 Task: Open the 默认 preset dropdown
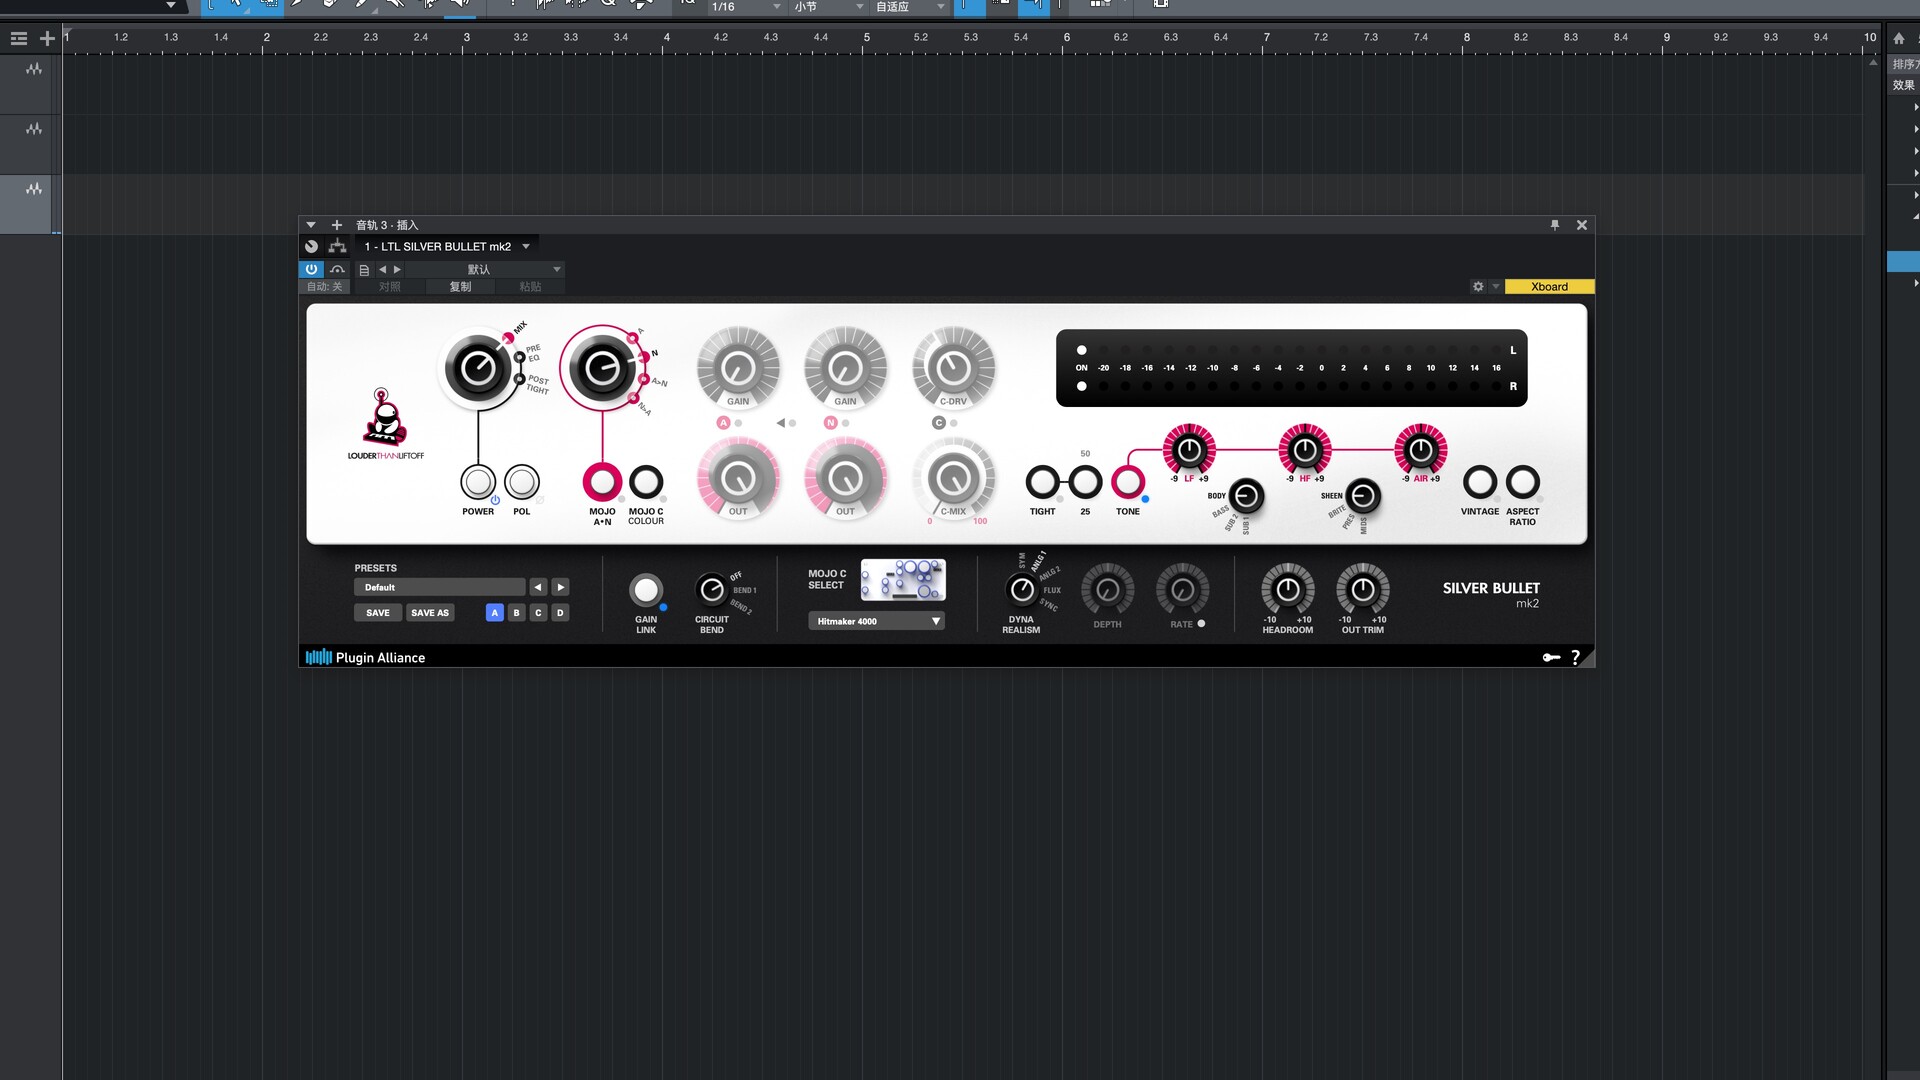pyautogui.click(x=486, y=270)
